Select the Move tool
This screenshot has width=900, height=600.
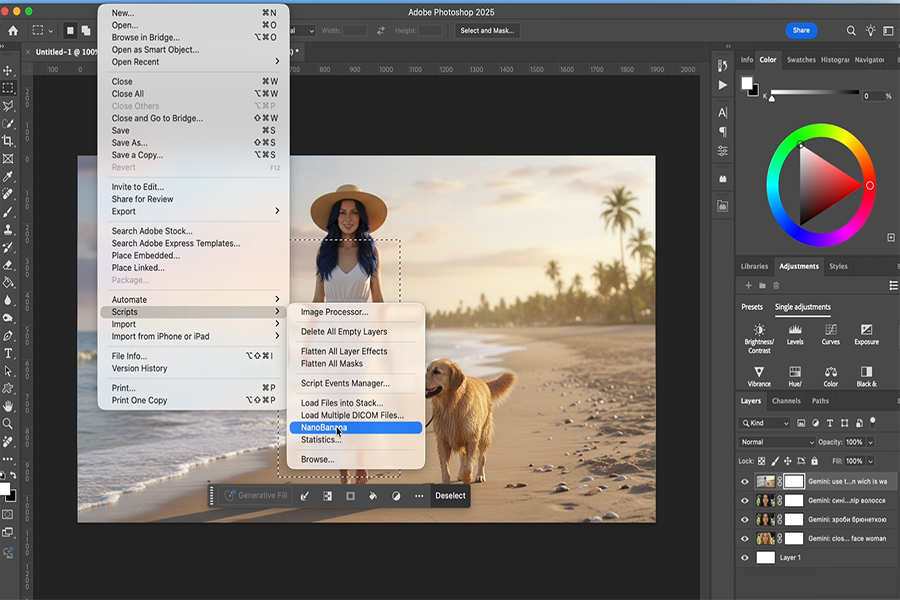pyautogui.click(x=8, y=70)
